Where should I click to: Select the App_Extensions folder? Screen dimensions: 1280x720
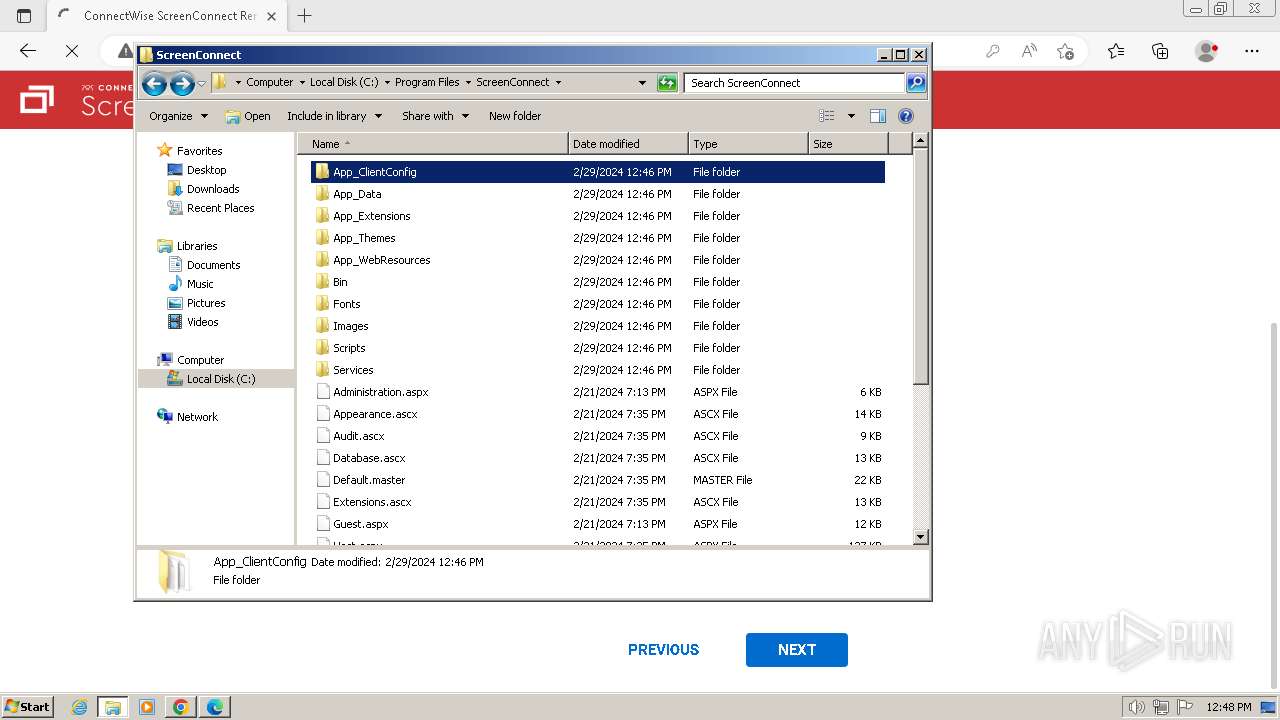tap(598, 216)
